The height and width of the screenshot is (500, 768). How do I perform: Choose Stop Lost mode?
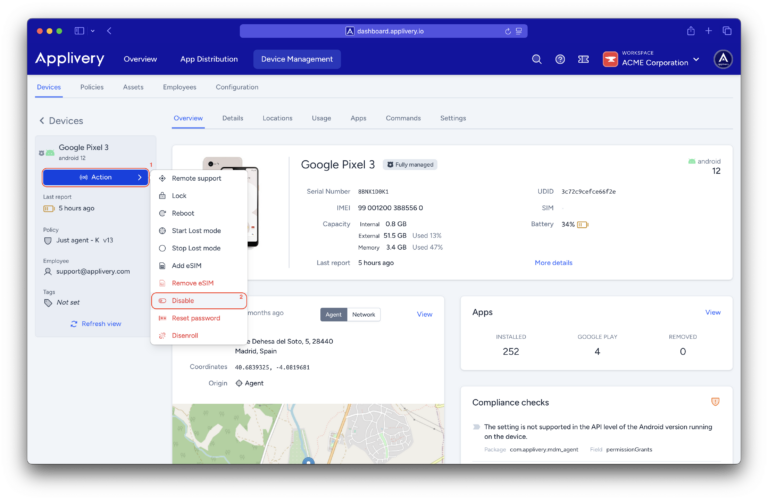[199, 248]
